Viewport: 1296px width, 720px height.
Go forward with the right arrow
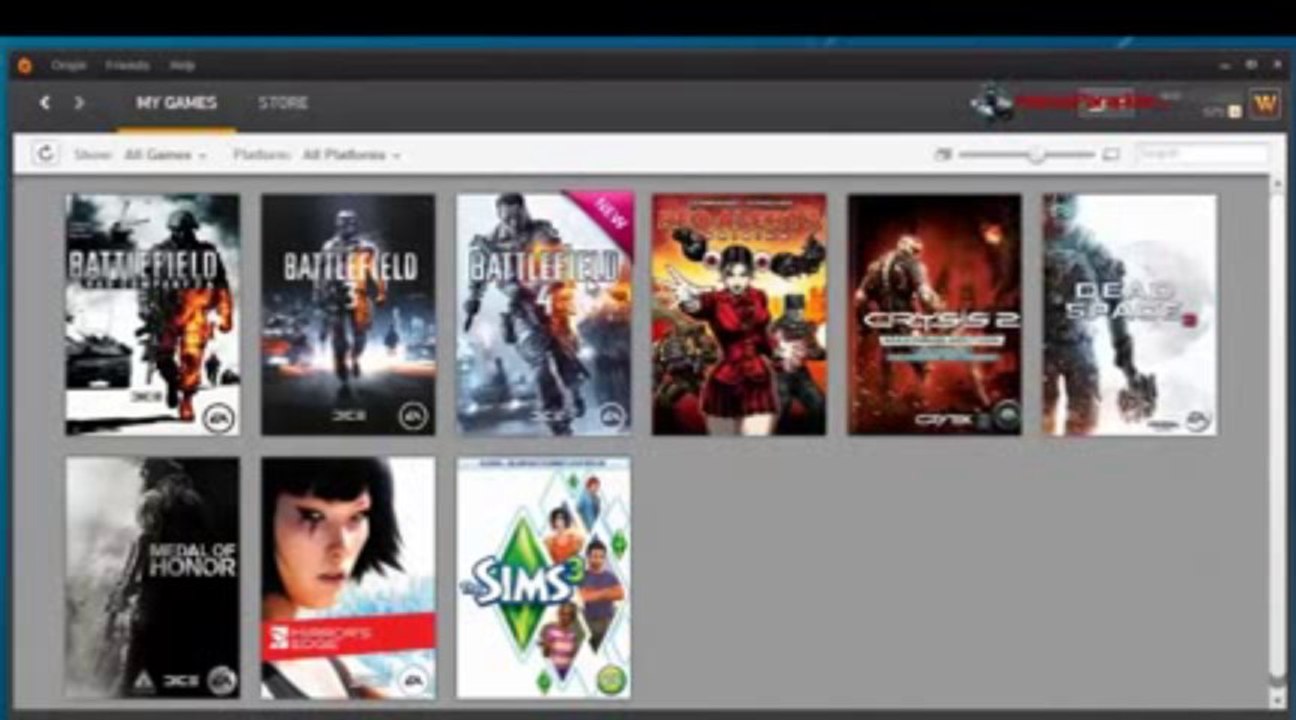[x=79, y=102]
